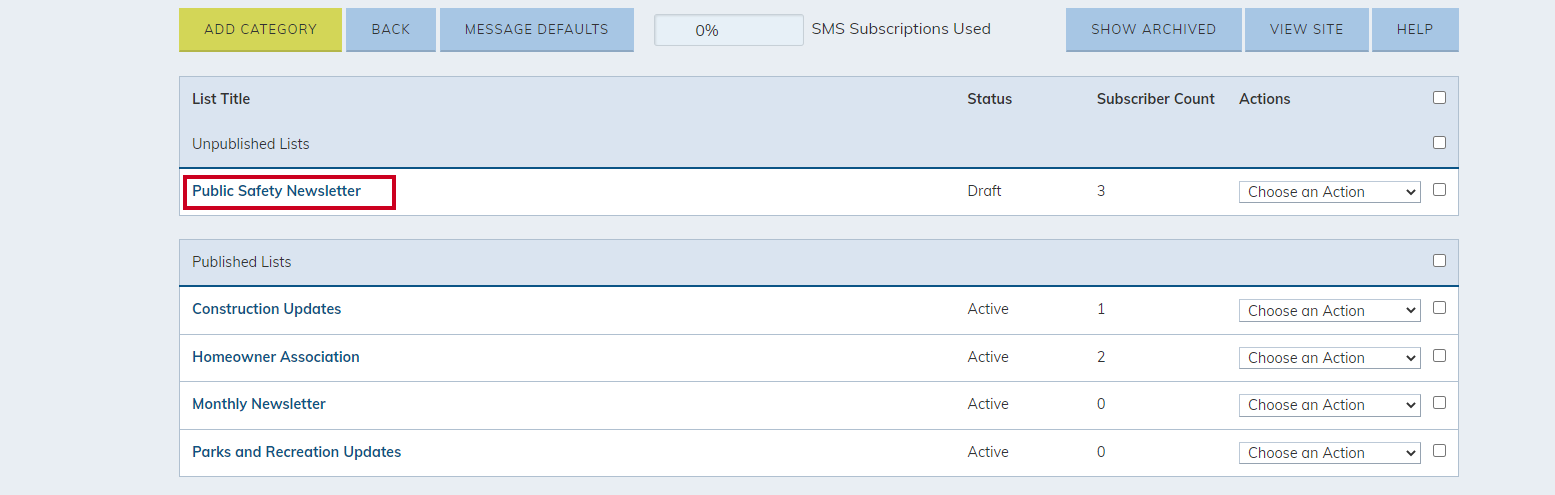Open the Monthly Newsletter list
Viewport: 1555px width, 495px height.
click(x=259, y=404)
